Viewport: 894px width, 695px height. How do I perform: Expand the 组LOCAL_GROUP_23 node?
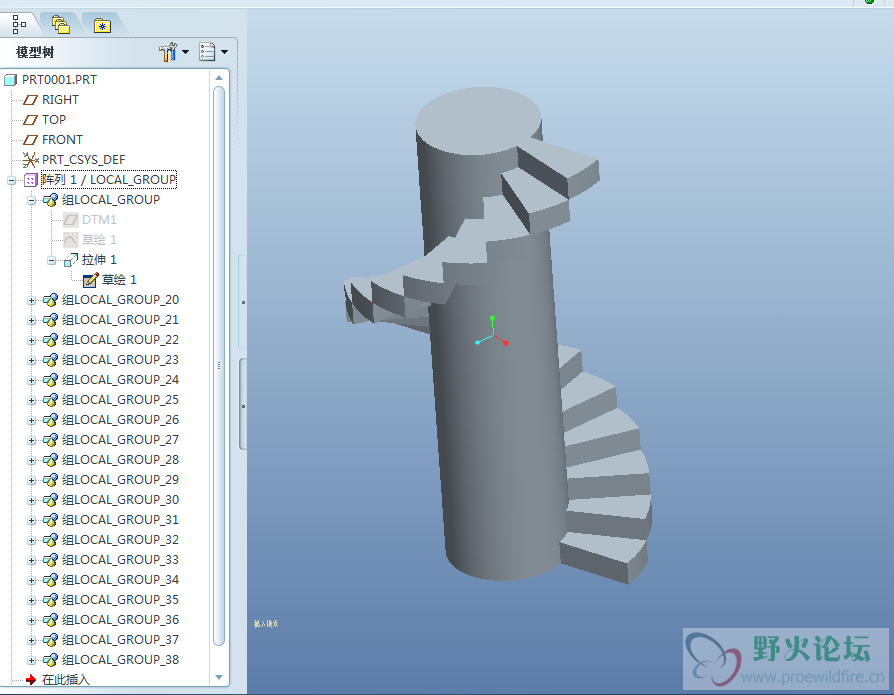tap(32, 360)
